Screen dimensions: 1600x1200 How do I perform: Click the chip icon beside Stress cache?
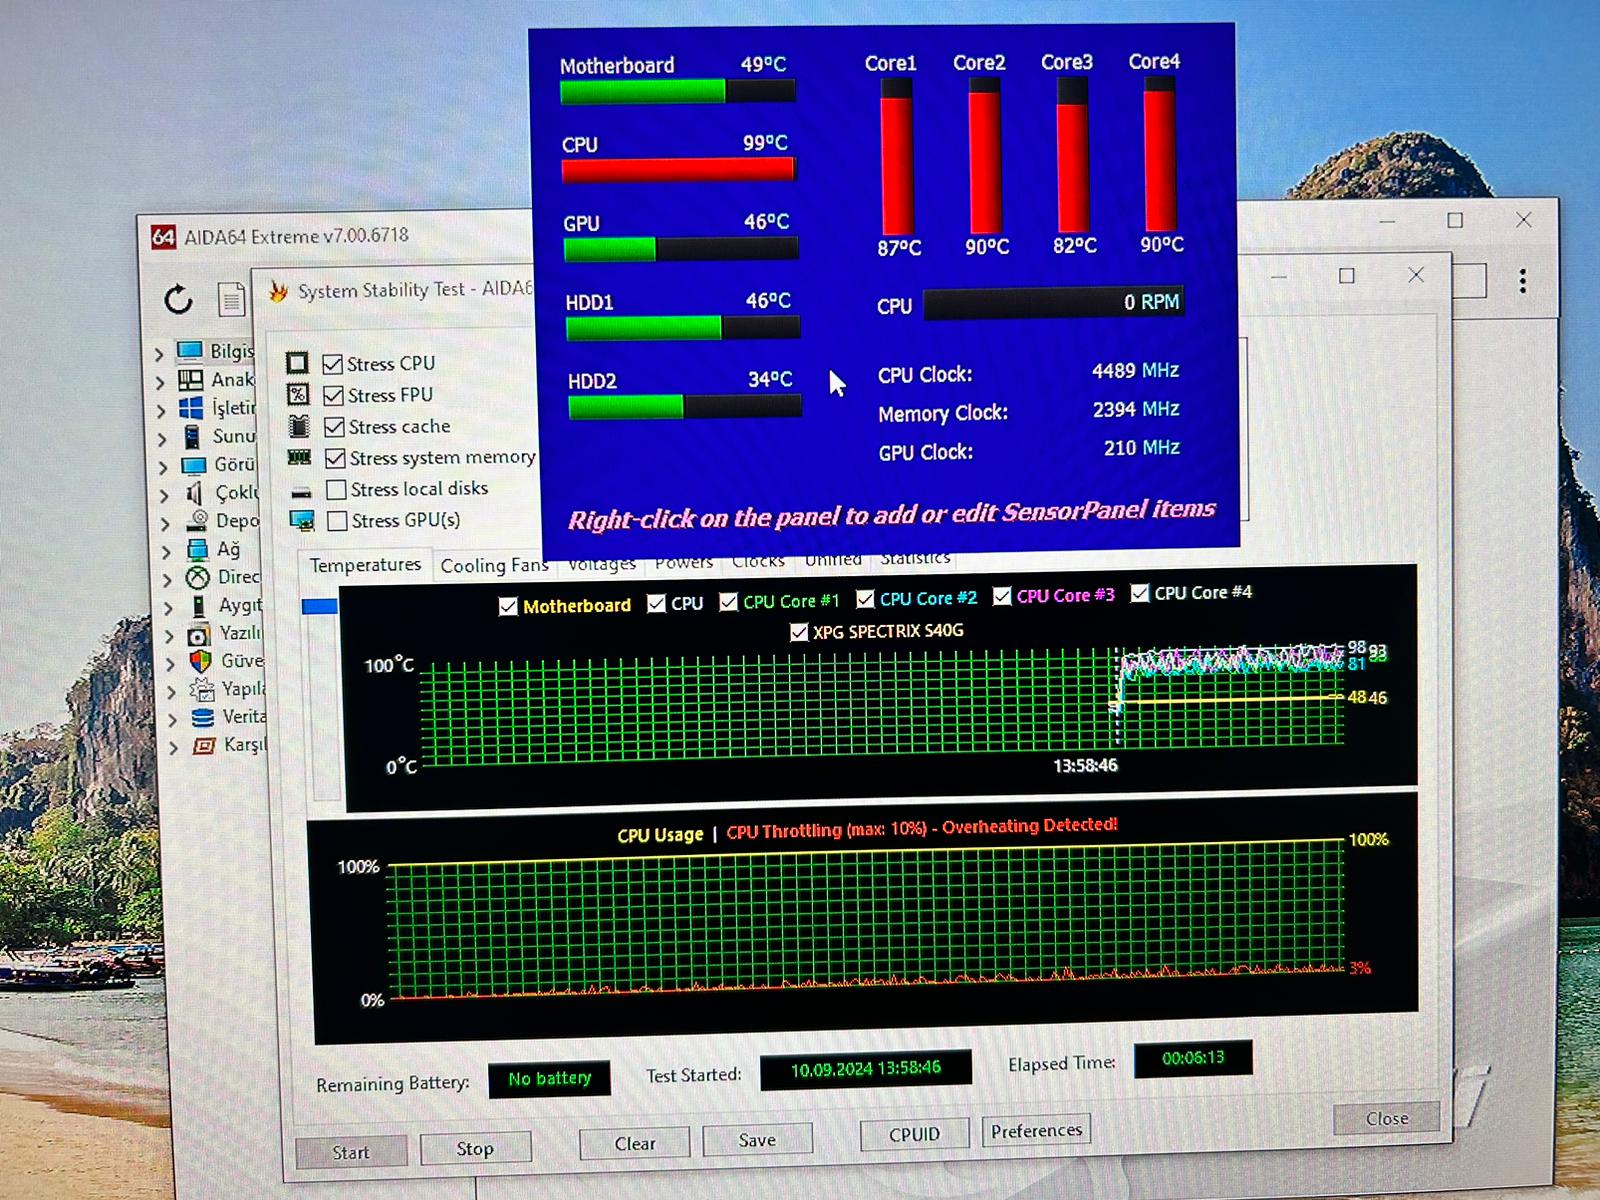(299, 426)
